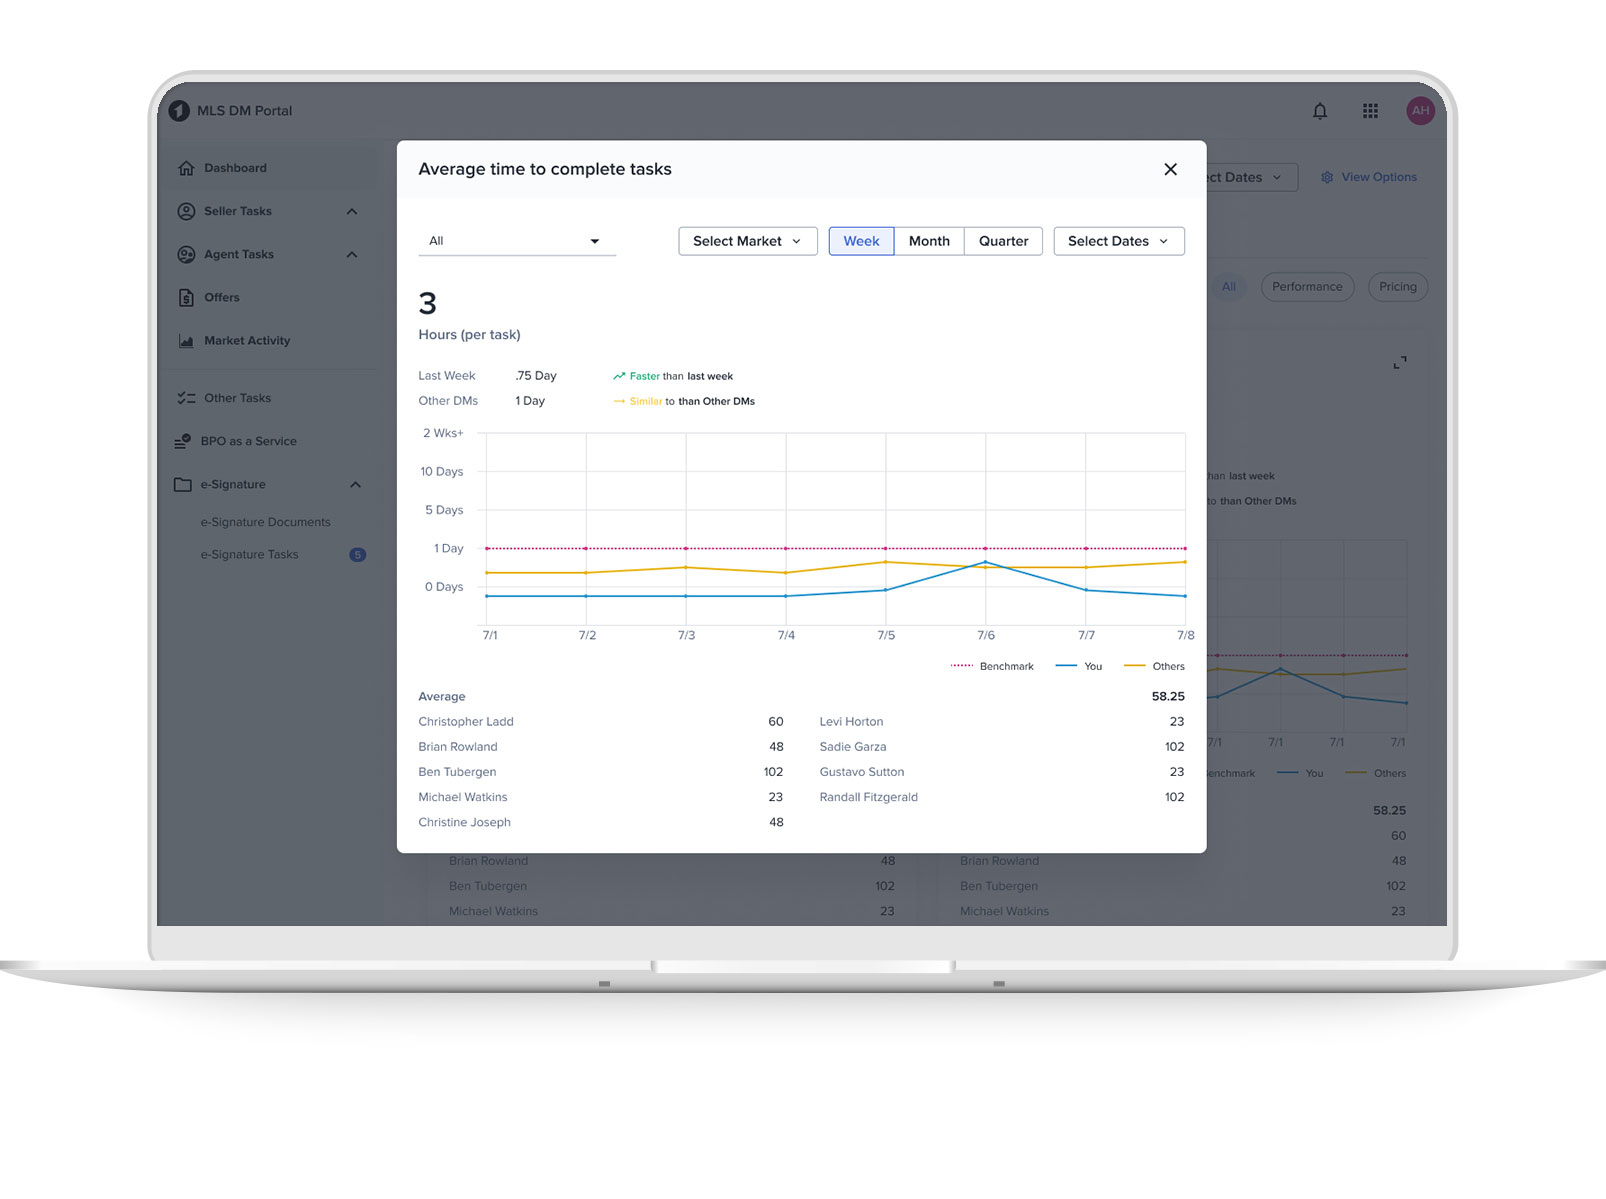
Task: Close the average time dialog
Action: click(x=1170, y=169)
